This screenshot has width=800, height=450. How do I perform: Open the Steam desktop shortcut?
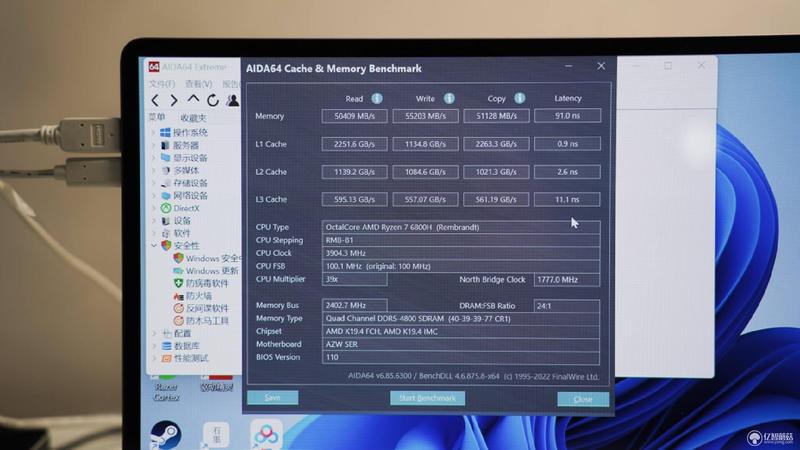pyautogui.click(x=166, y=435)
